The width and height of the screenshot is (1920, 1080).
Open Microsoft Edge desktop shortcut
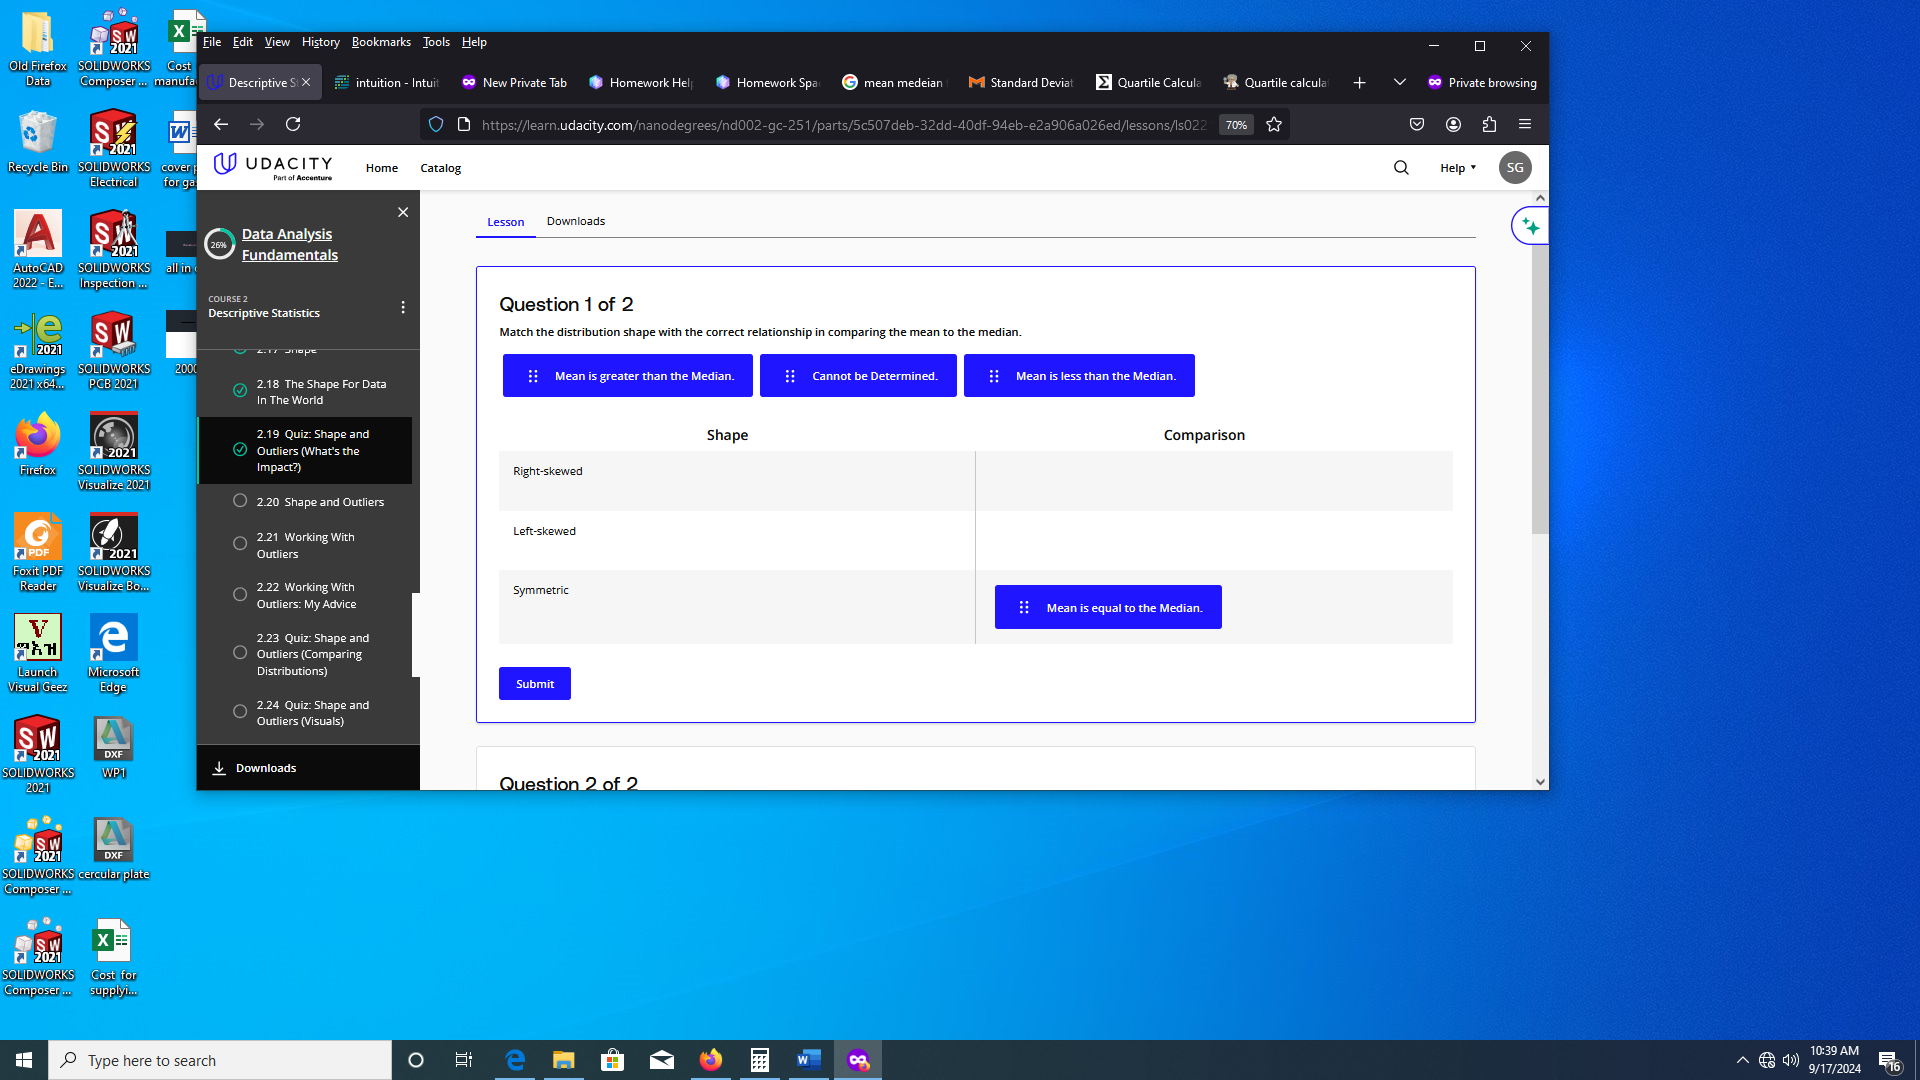(113, 653)
